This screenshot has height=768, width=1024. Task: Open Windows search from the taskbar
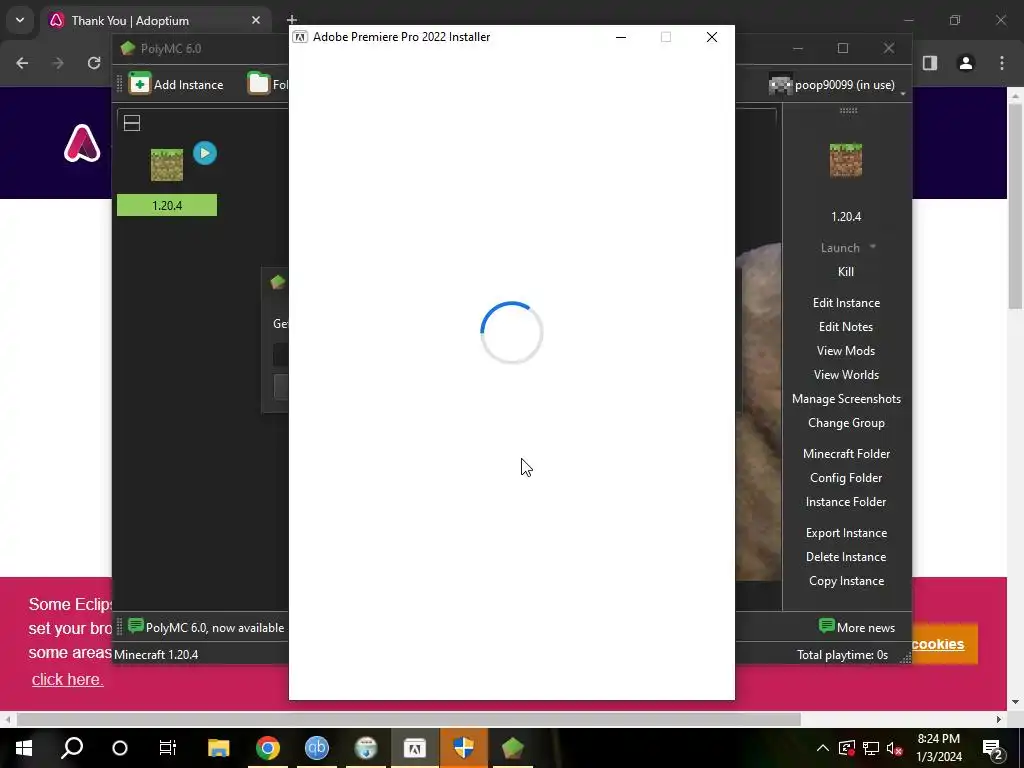coord(72,748)
